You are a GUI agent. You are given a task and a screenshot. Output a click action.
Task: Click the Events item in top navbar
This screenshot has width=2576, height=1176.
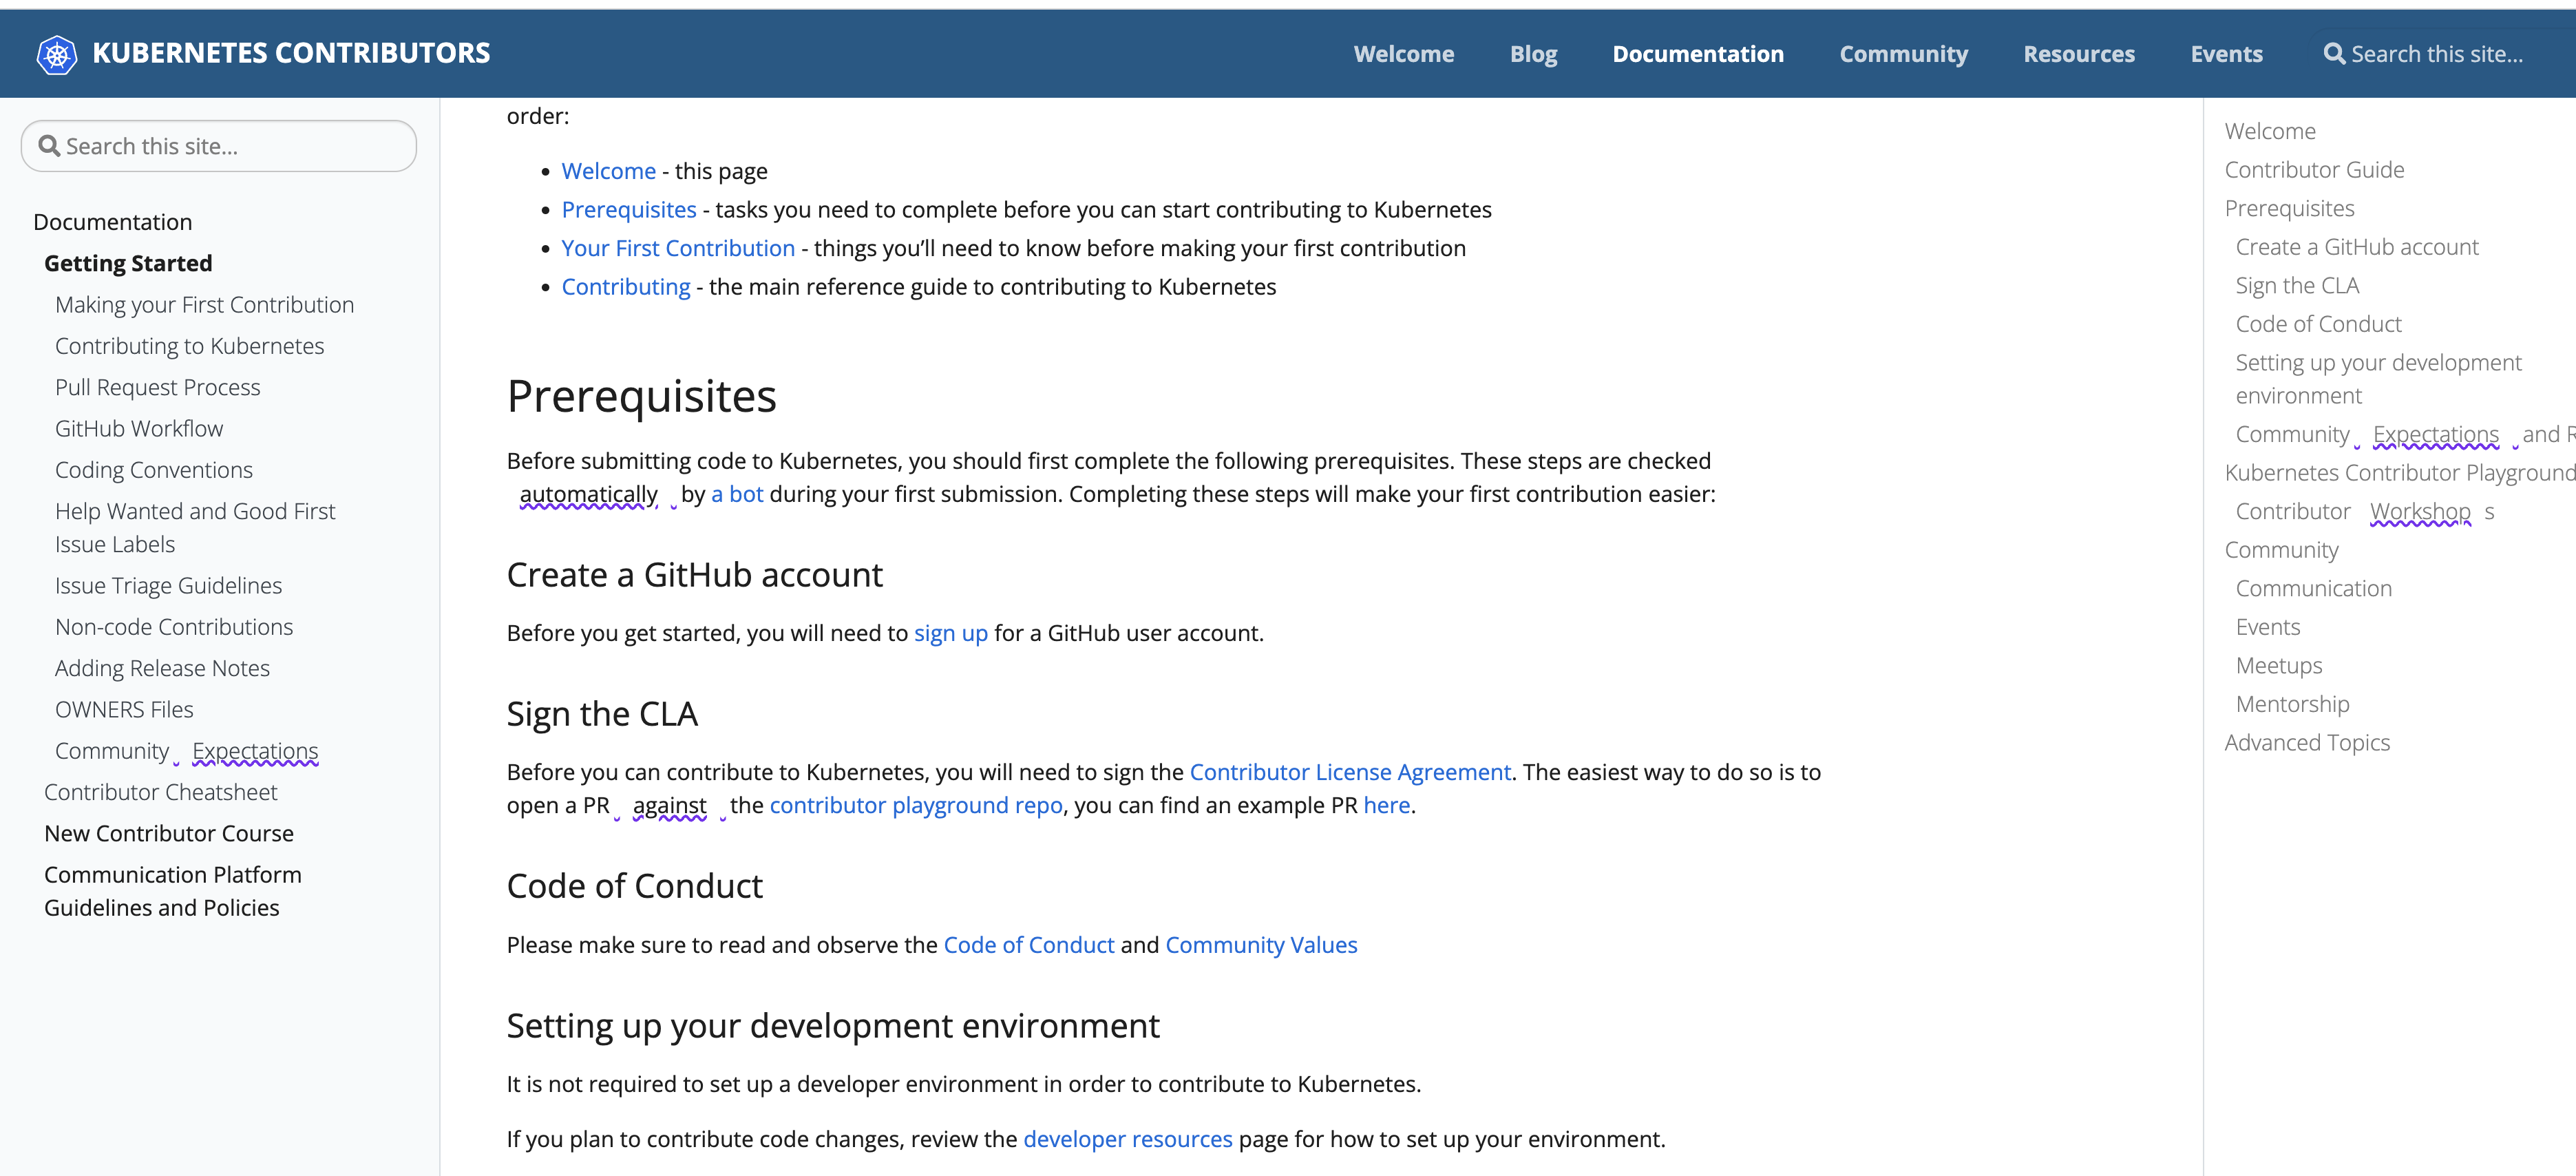tap(2226, 54)
